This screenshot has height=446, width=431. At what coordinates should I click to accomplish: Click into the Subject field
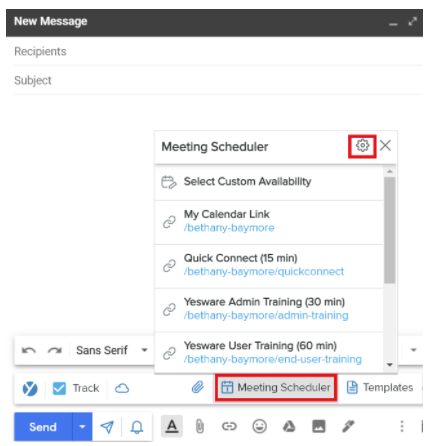click(x=218, y=80)
